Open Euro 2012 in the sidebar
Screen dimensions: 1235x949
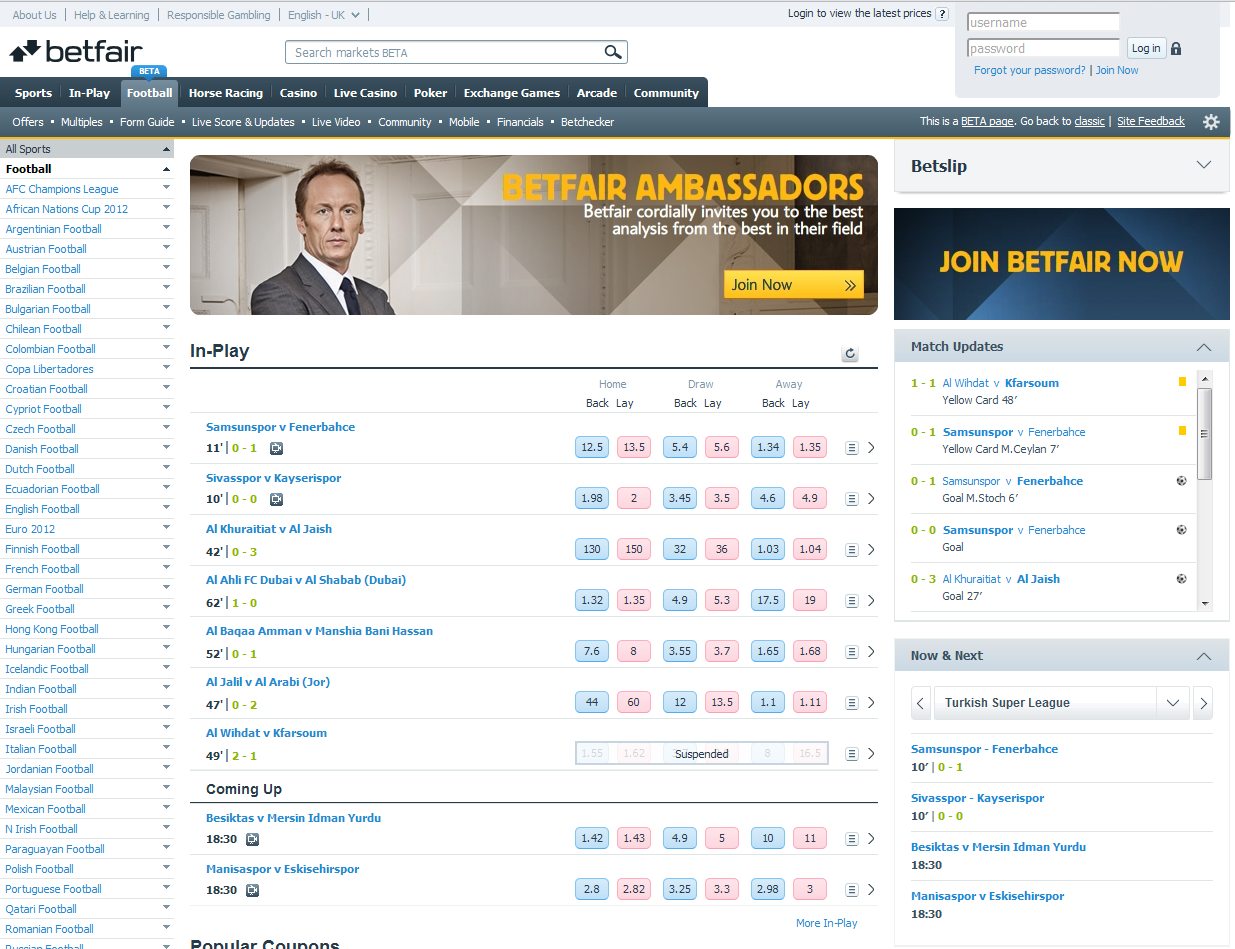click(30, 529)
